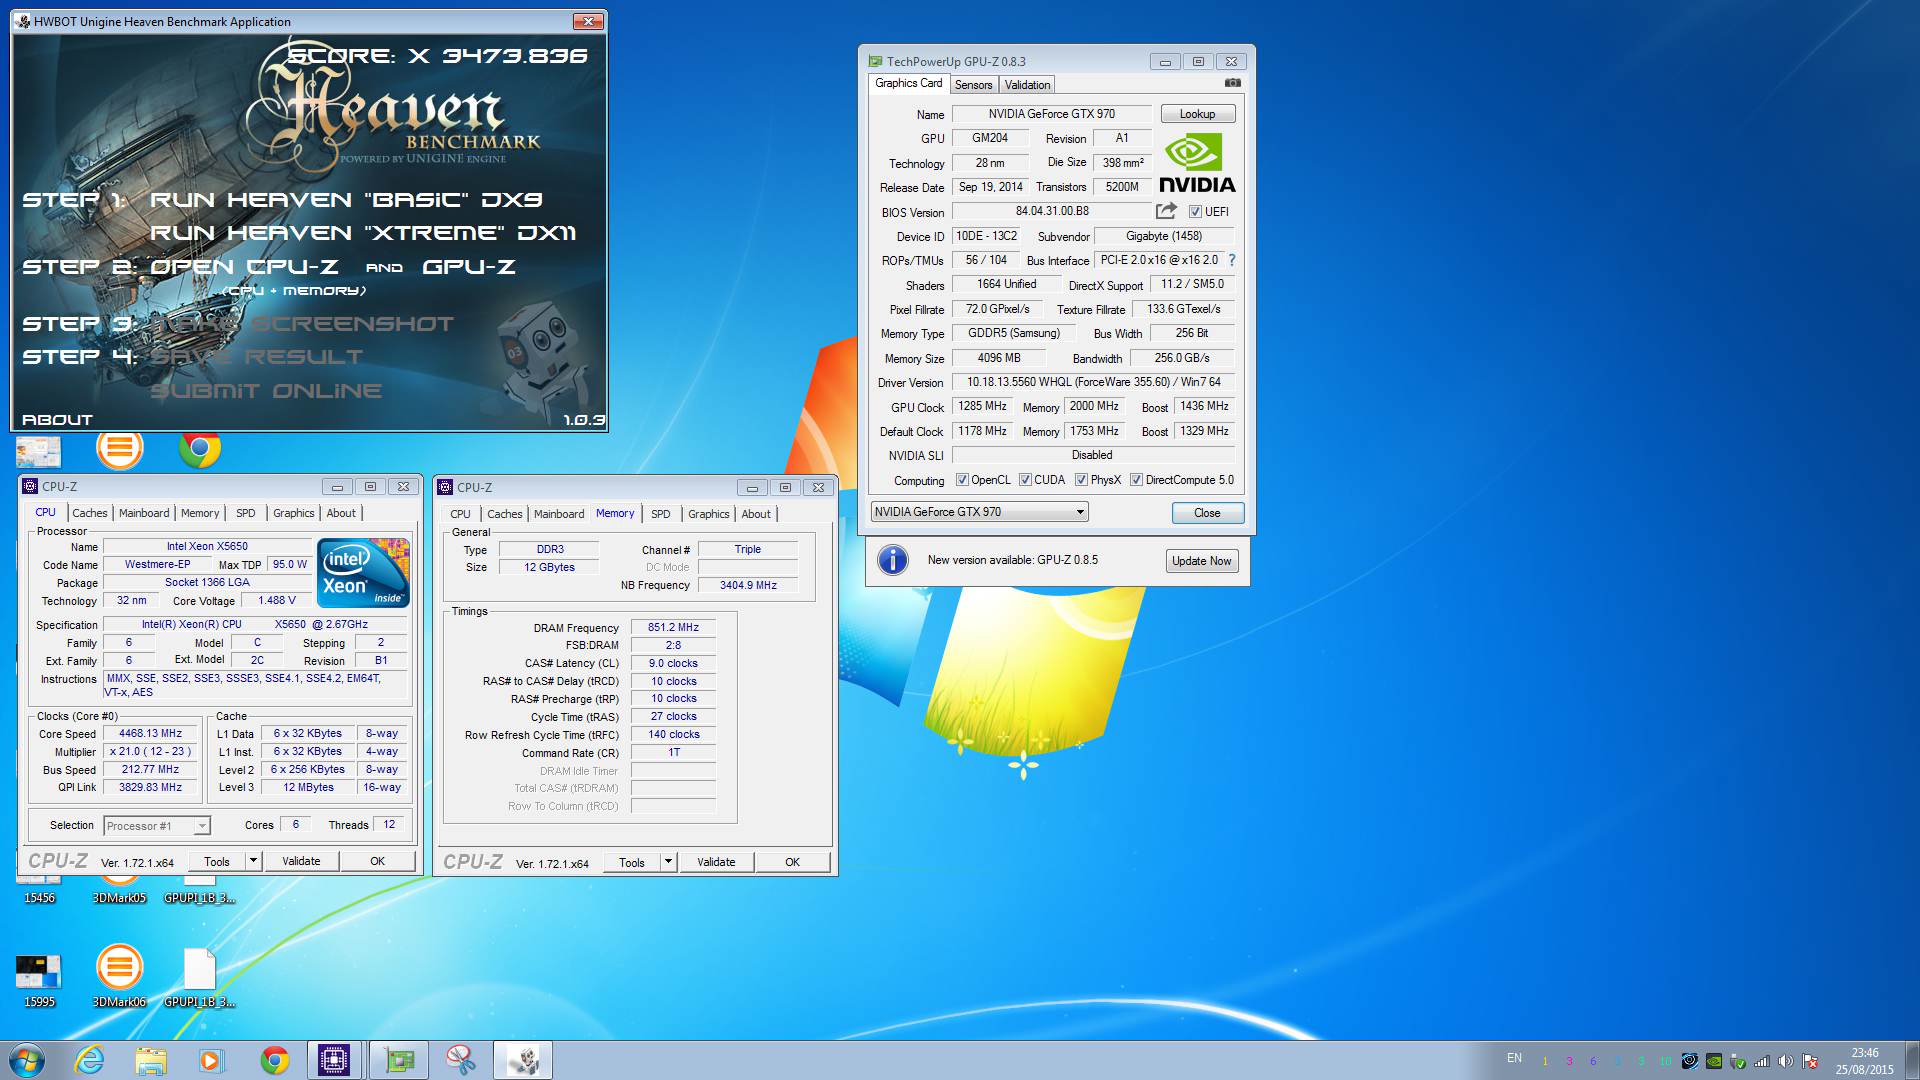Click RUN HEAVEN "BASIC" DX9

pyautogui.click(x=346, y=200)
